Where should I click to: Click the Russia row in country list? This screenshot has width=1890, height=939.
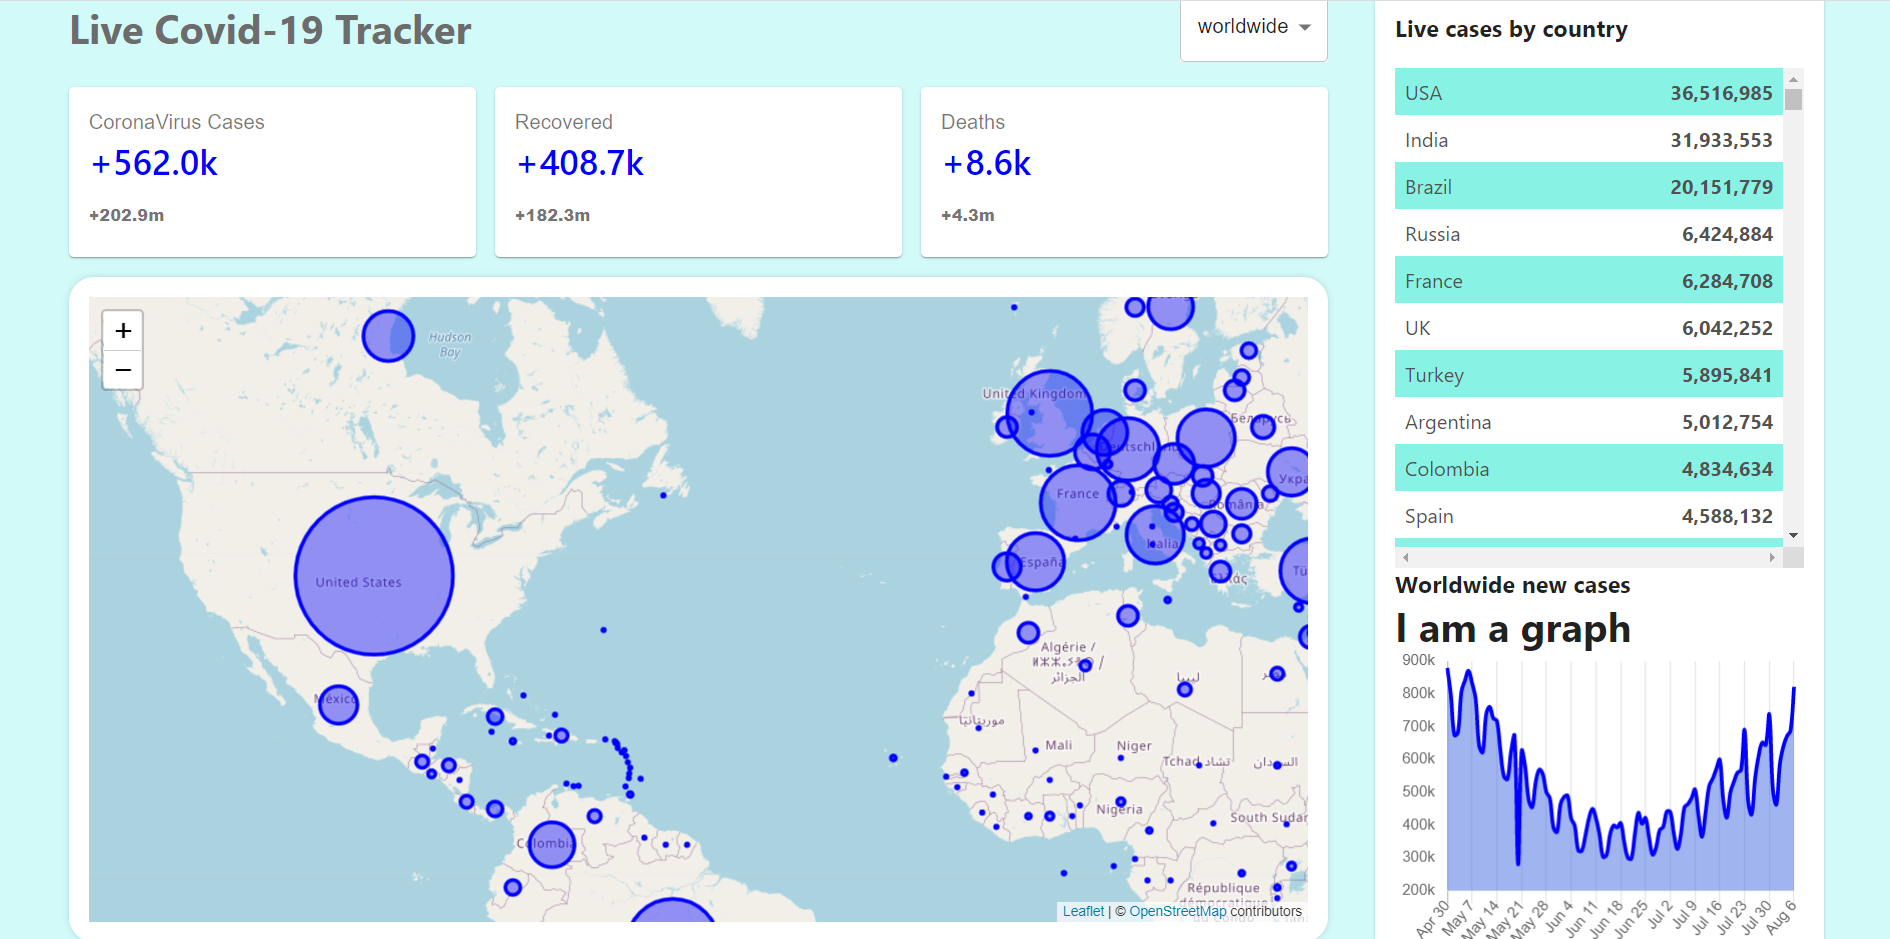pyautogui.click(x=1588, y=233)
